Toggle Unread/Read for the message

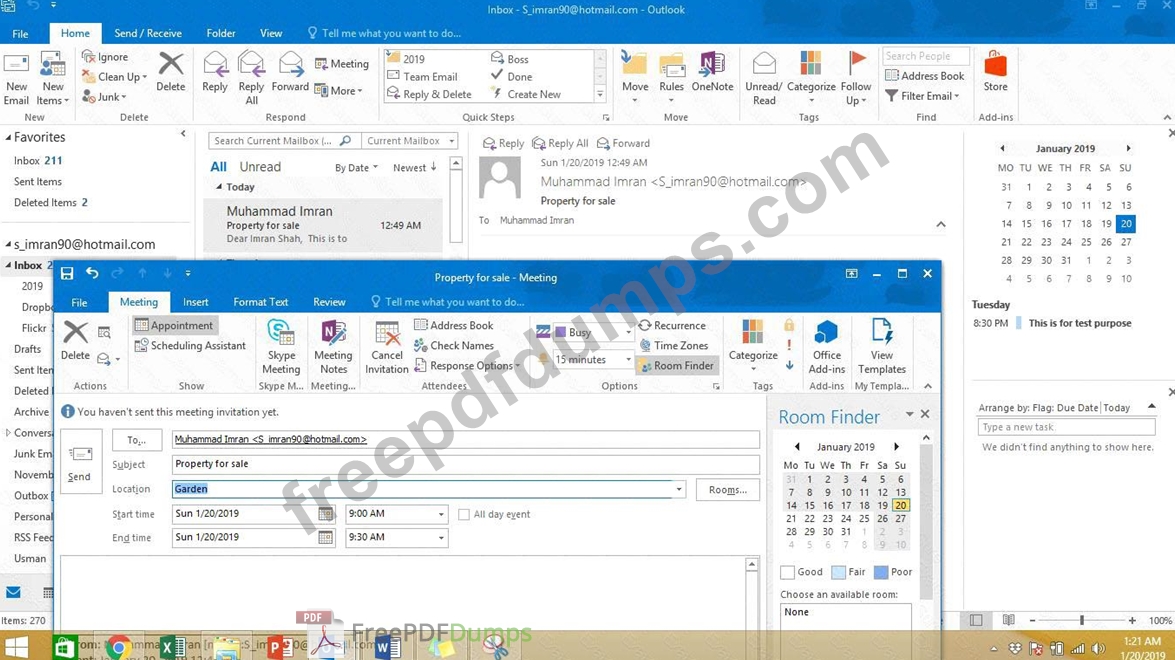pos(764,79)
